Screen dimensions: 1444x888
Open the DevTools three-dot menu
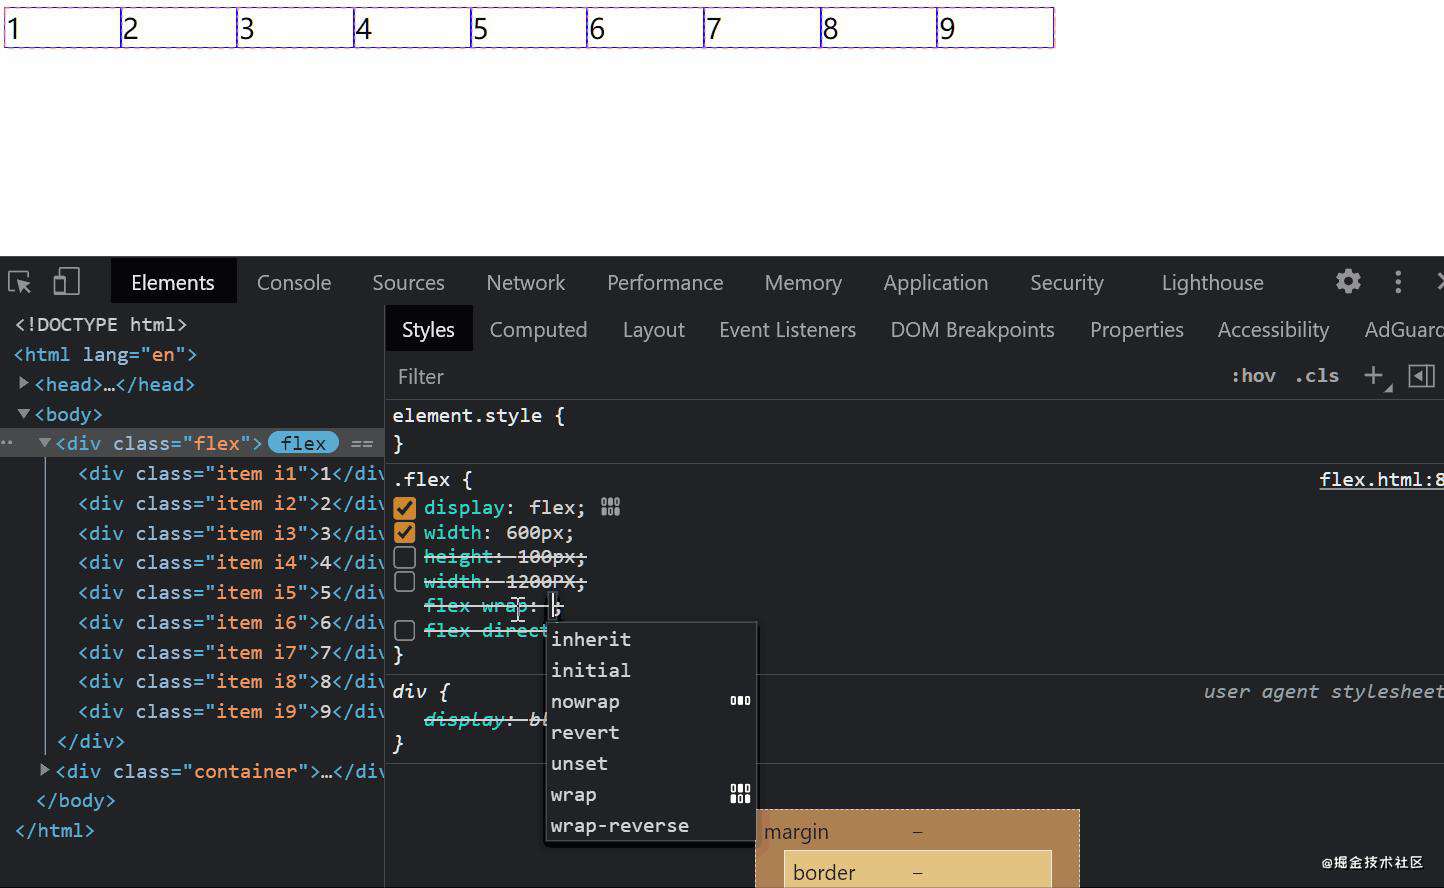pyautogui.click(x=1398, y=282)
